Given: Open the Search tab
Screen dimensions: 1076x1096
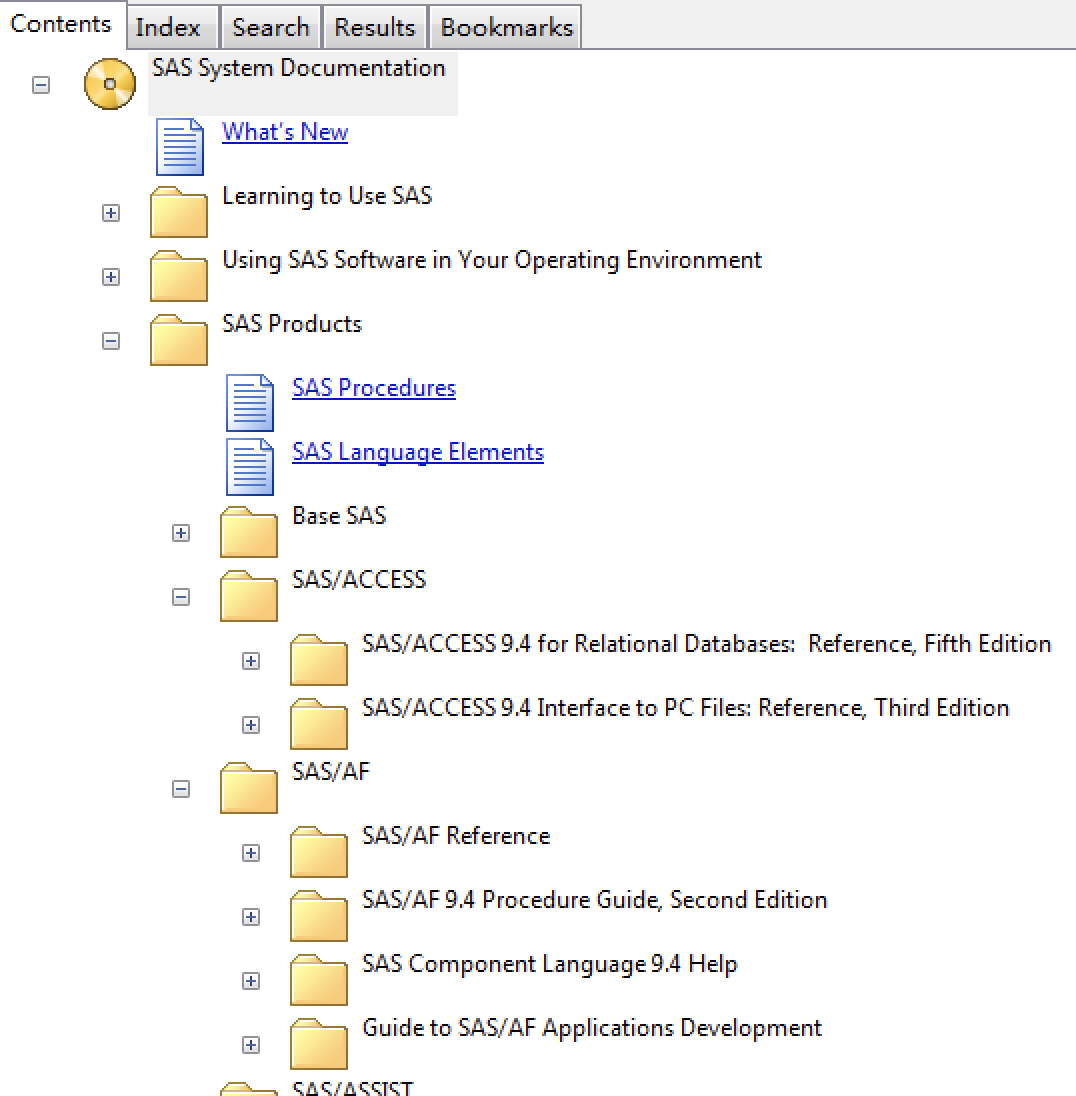Looking at the screenshot, I should tap(271, 27).
